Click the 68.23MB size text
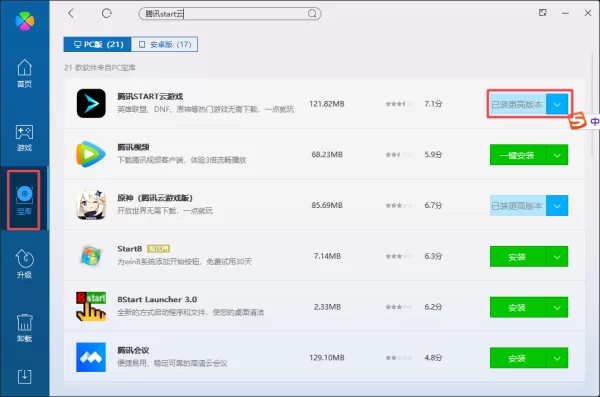 click(327, 154)
